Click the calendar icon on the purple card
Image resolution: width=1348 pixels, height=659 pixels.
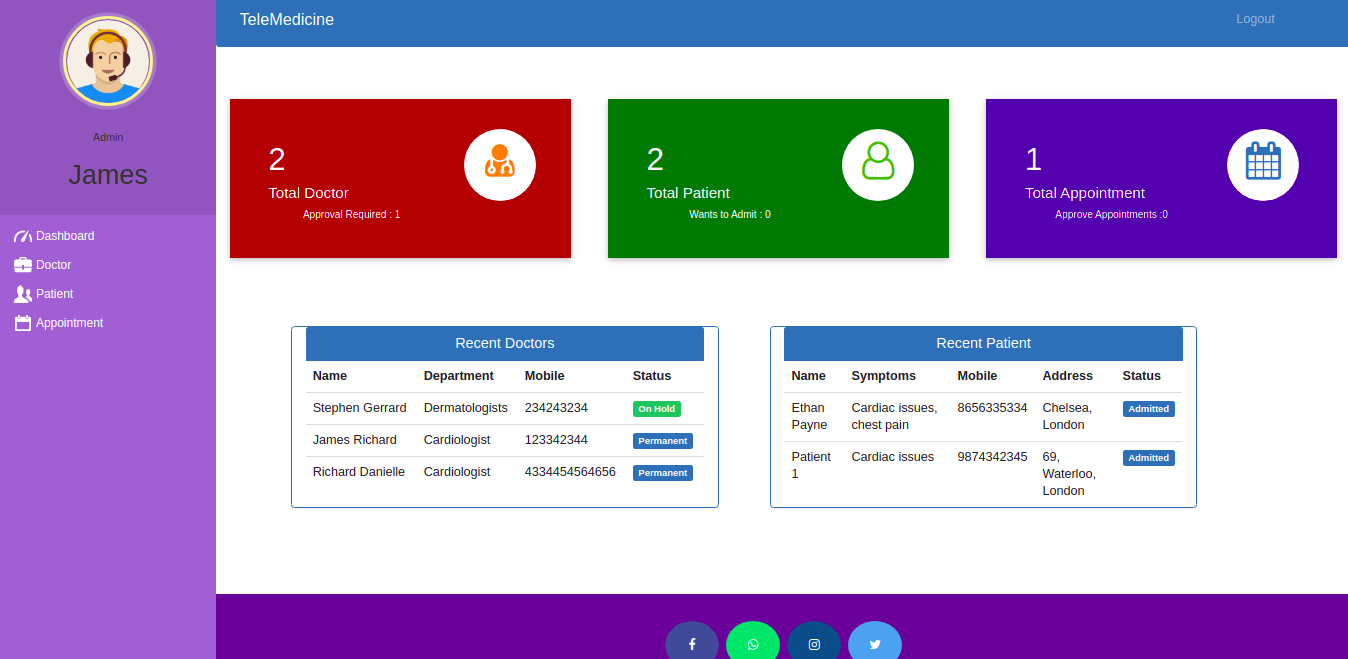[x=1262, y=164]
